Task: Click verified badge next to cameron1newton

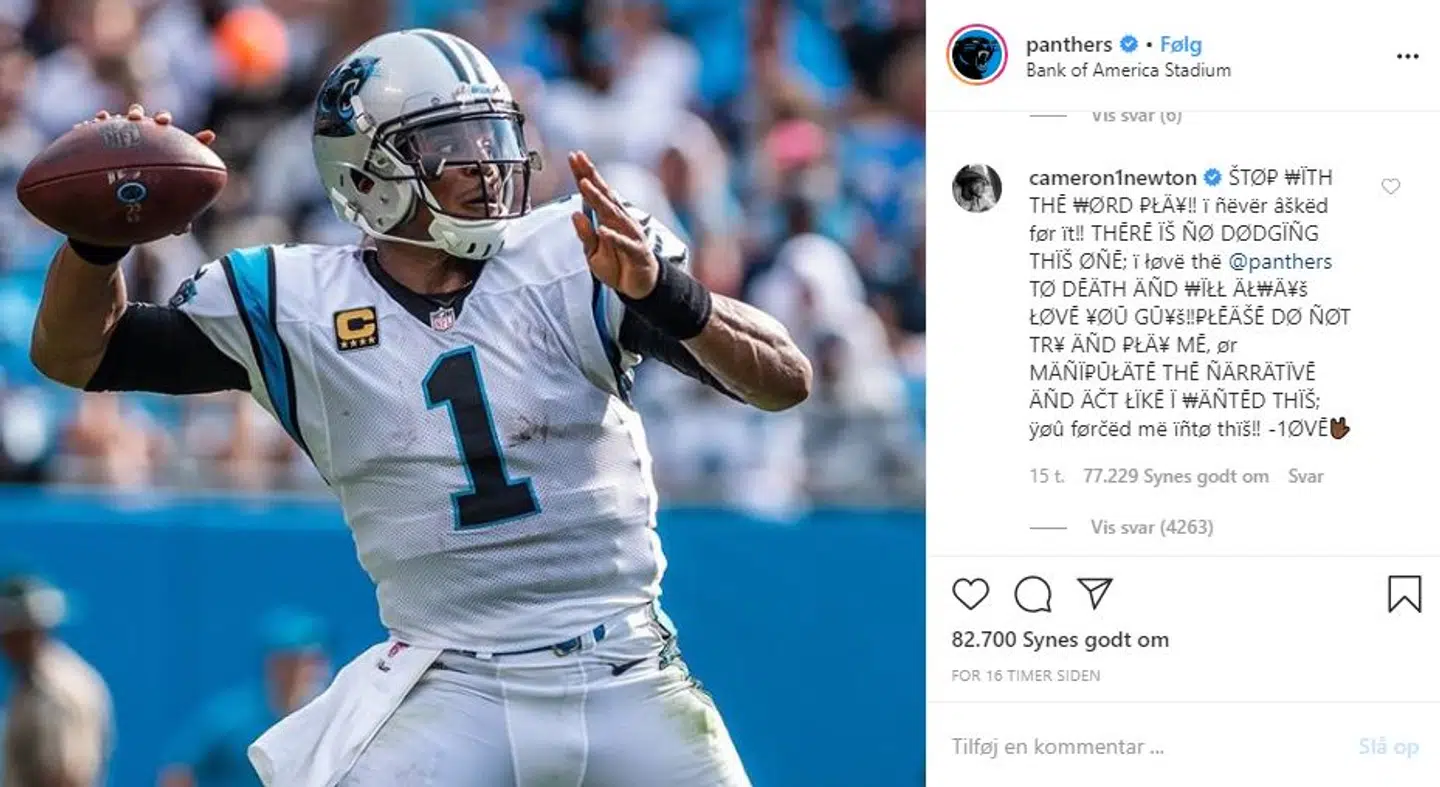Action: [1212, 178]
